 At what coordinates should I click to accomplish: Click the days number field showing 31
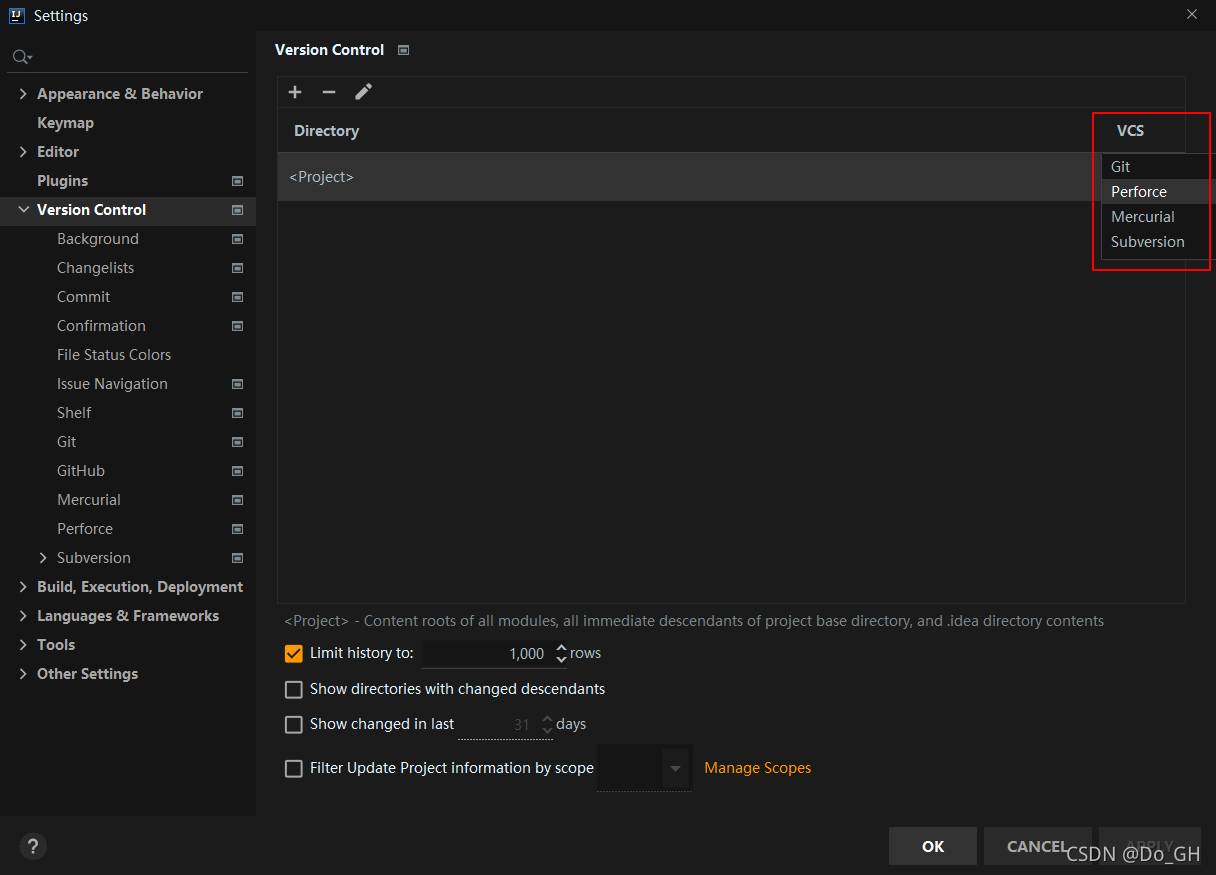[x=498, y=725]
